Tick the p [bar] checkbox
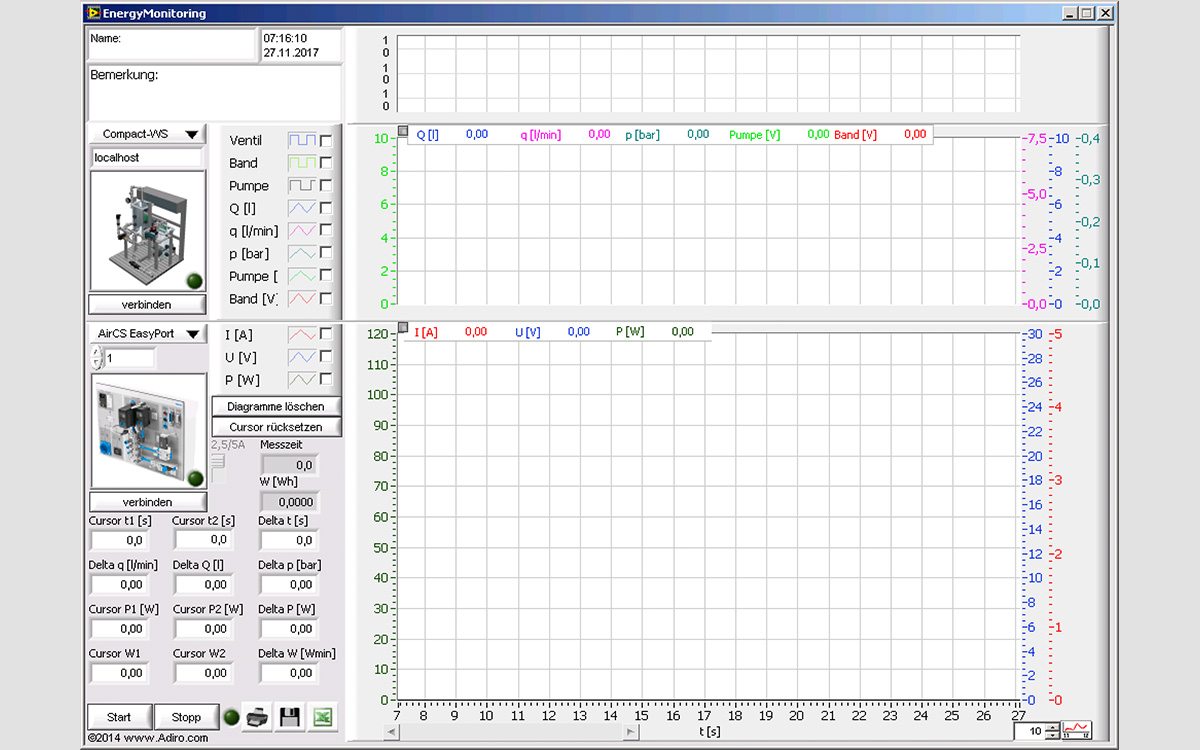This screenshot has height=750, width=1200. pyautogui.click(x=326, y=254)
